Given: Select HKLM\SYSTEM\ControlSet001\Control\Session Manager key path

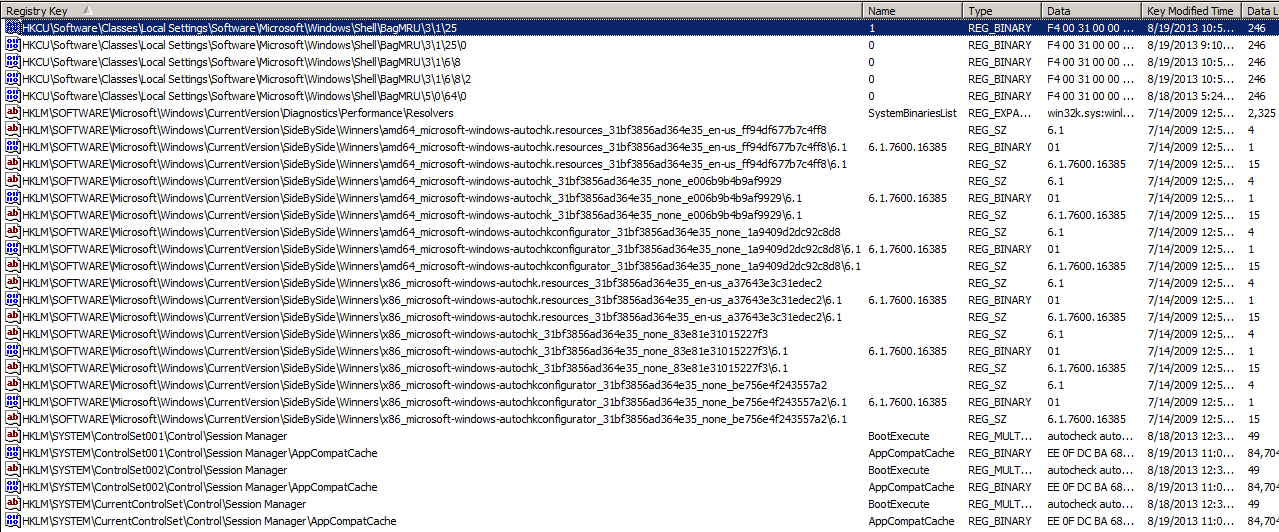Looking at the screenshot, I should click(x=154, y=436).
